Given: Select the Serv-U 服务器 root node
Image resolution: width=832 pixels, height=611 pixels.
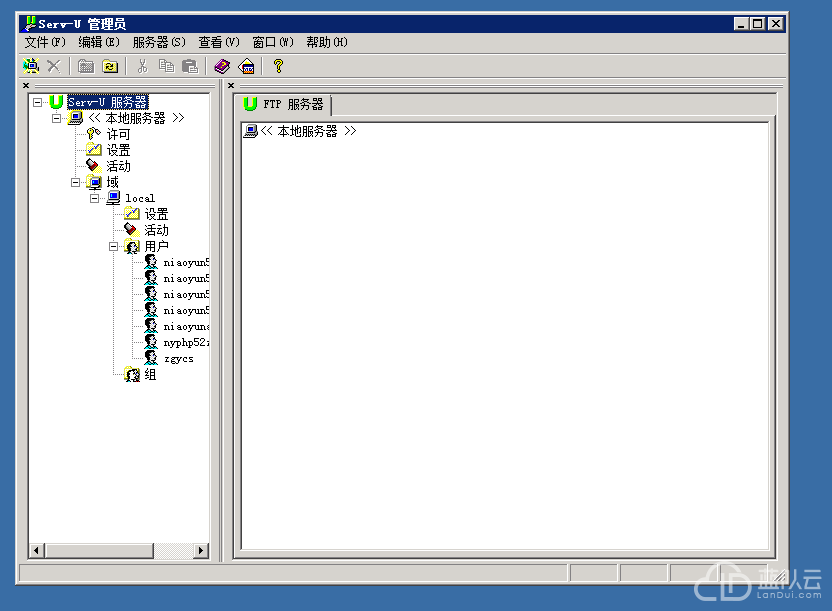Looking at the screenshot, I should pos(108,102).
